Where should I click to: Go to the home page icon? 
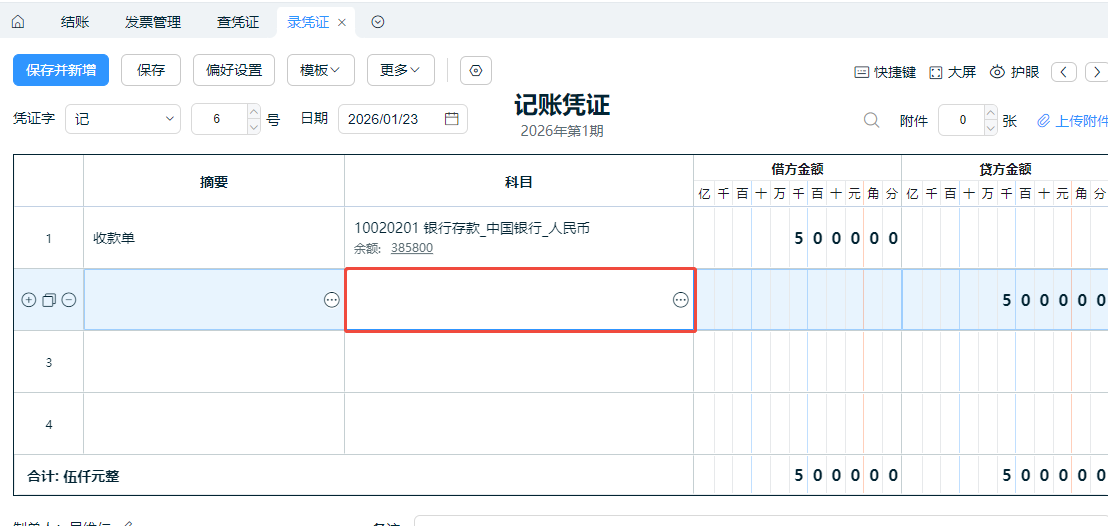pyautogui.click(x=18, y=22)
